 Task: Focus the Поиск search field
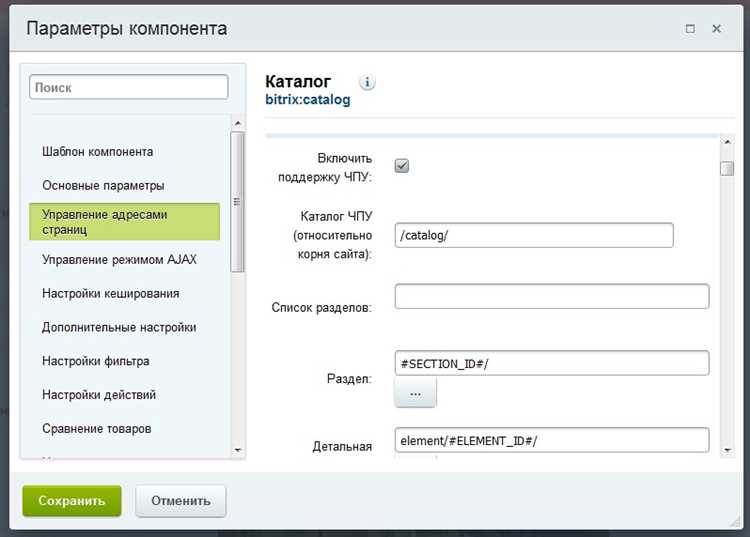(129, 87)
